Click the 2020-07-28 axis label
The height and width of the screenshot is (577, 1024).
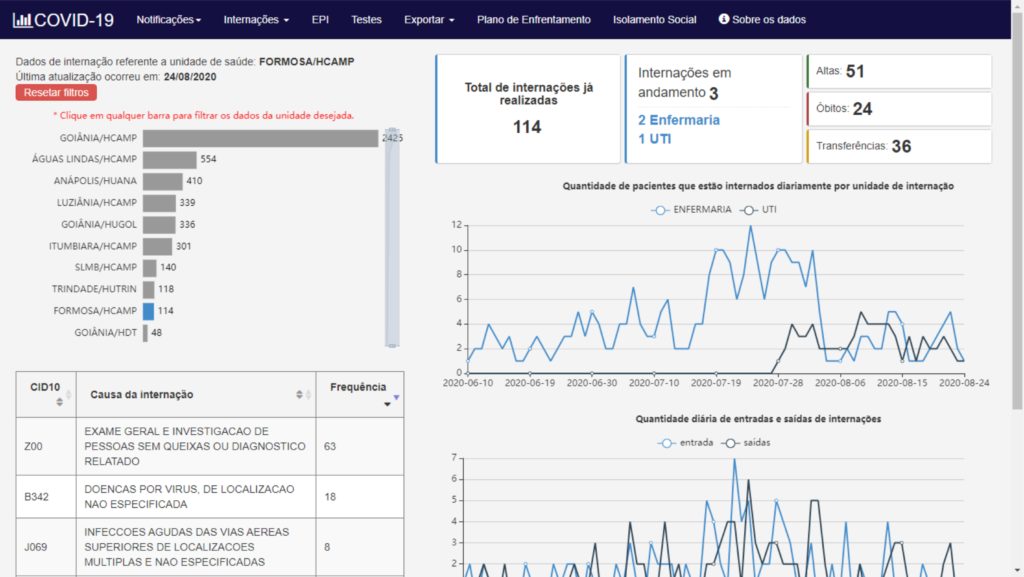point(778,383)
